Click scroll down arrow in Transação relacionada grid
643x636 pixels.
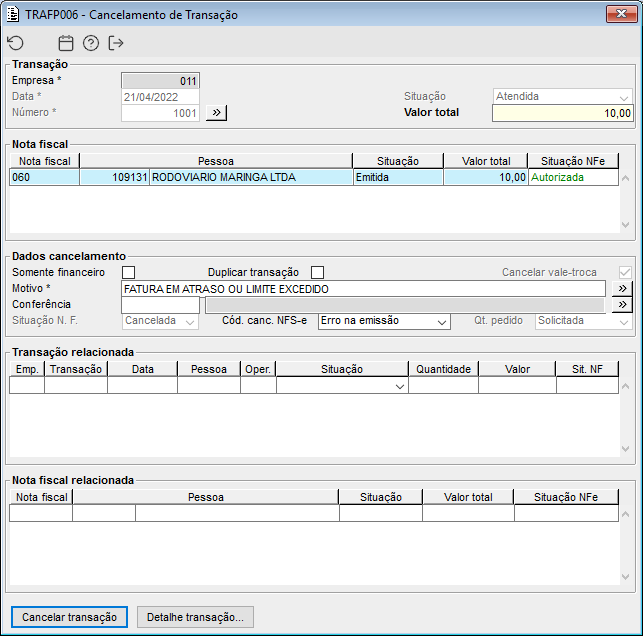[625, 449]
